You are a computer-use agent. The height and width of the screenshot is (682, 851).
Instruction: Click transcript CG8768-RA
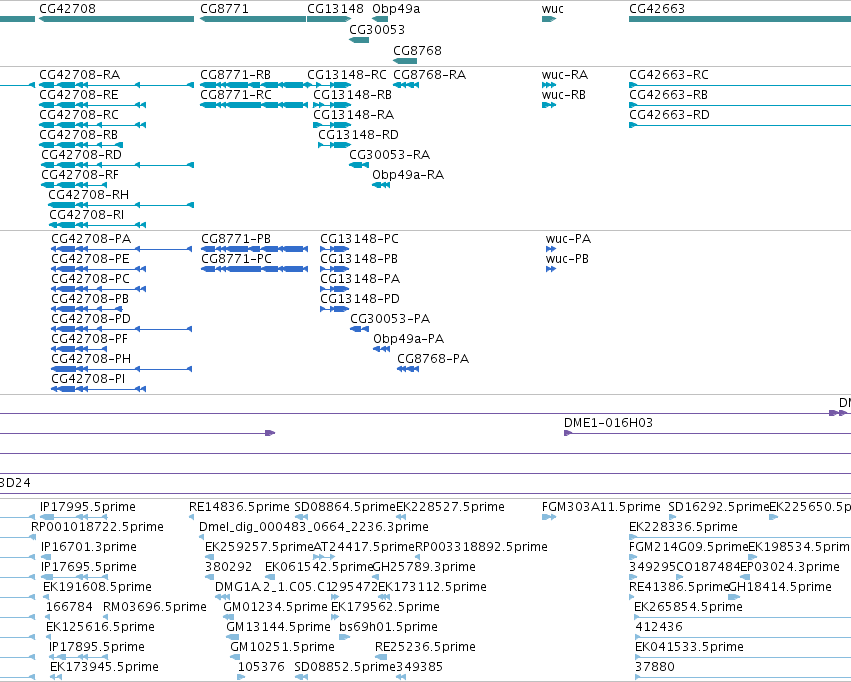click(x=429, y=75)
